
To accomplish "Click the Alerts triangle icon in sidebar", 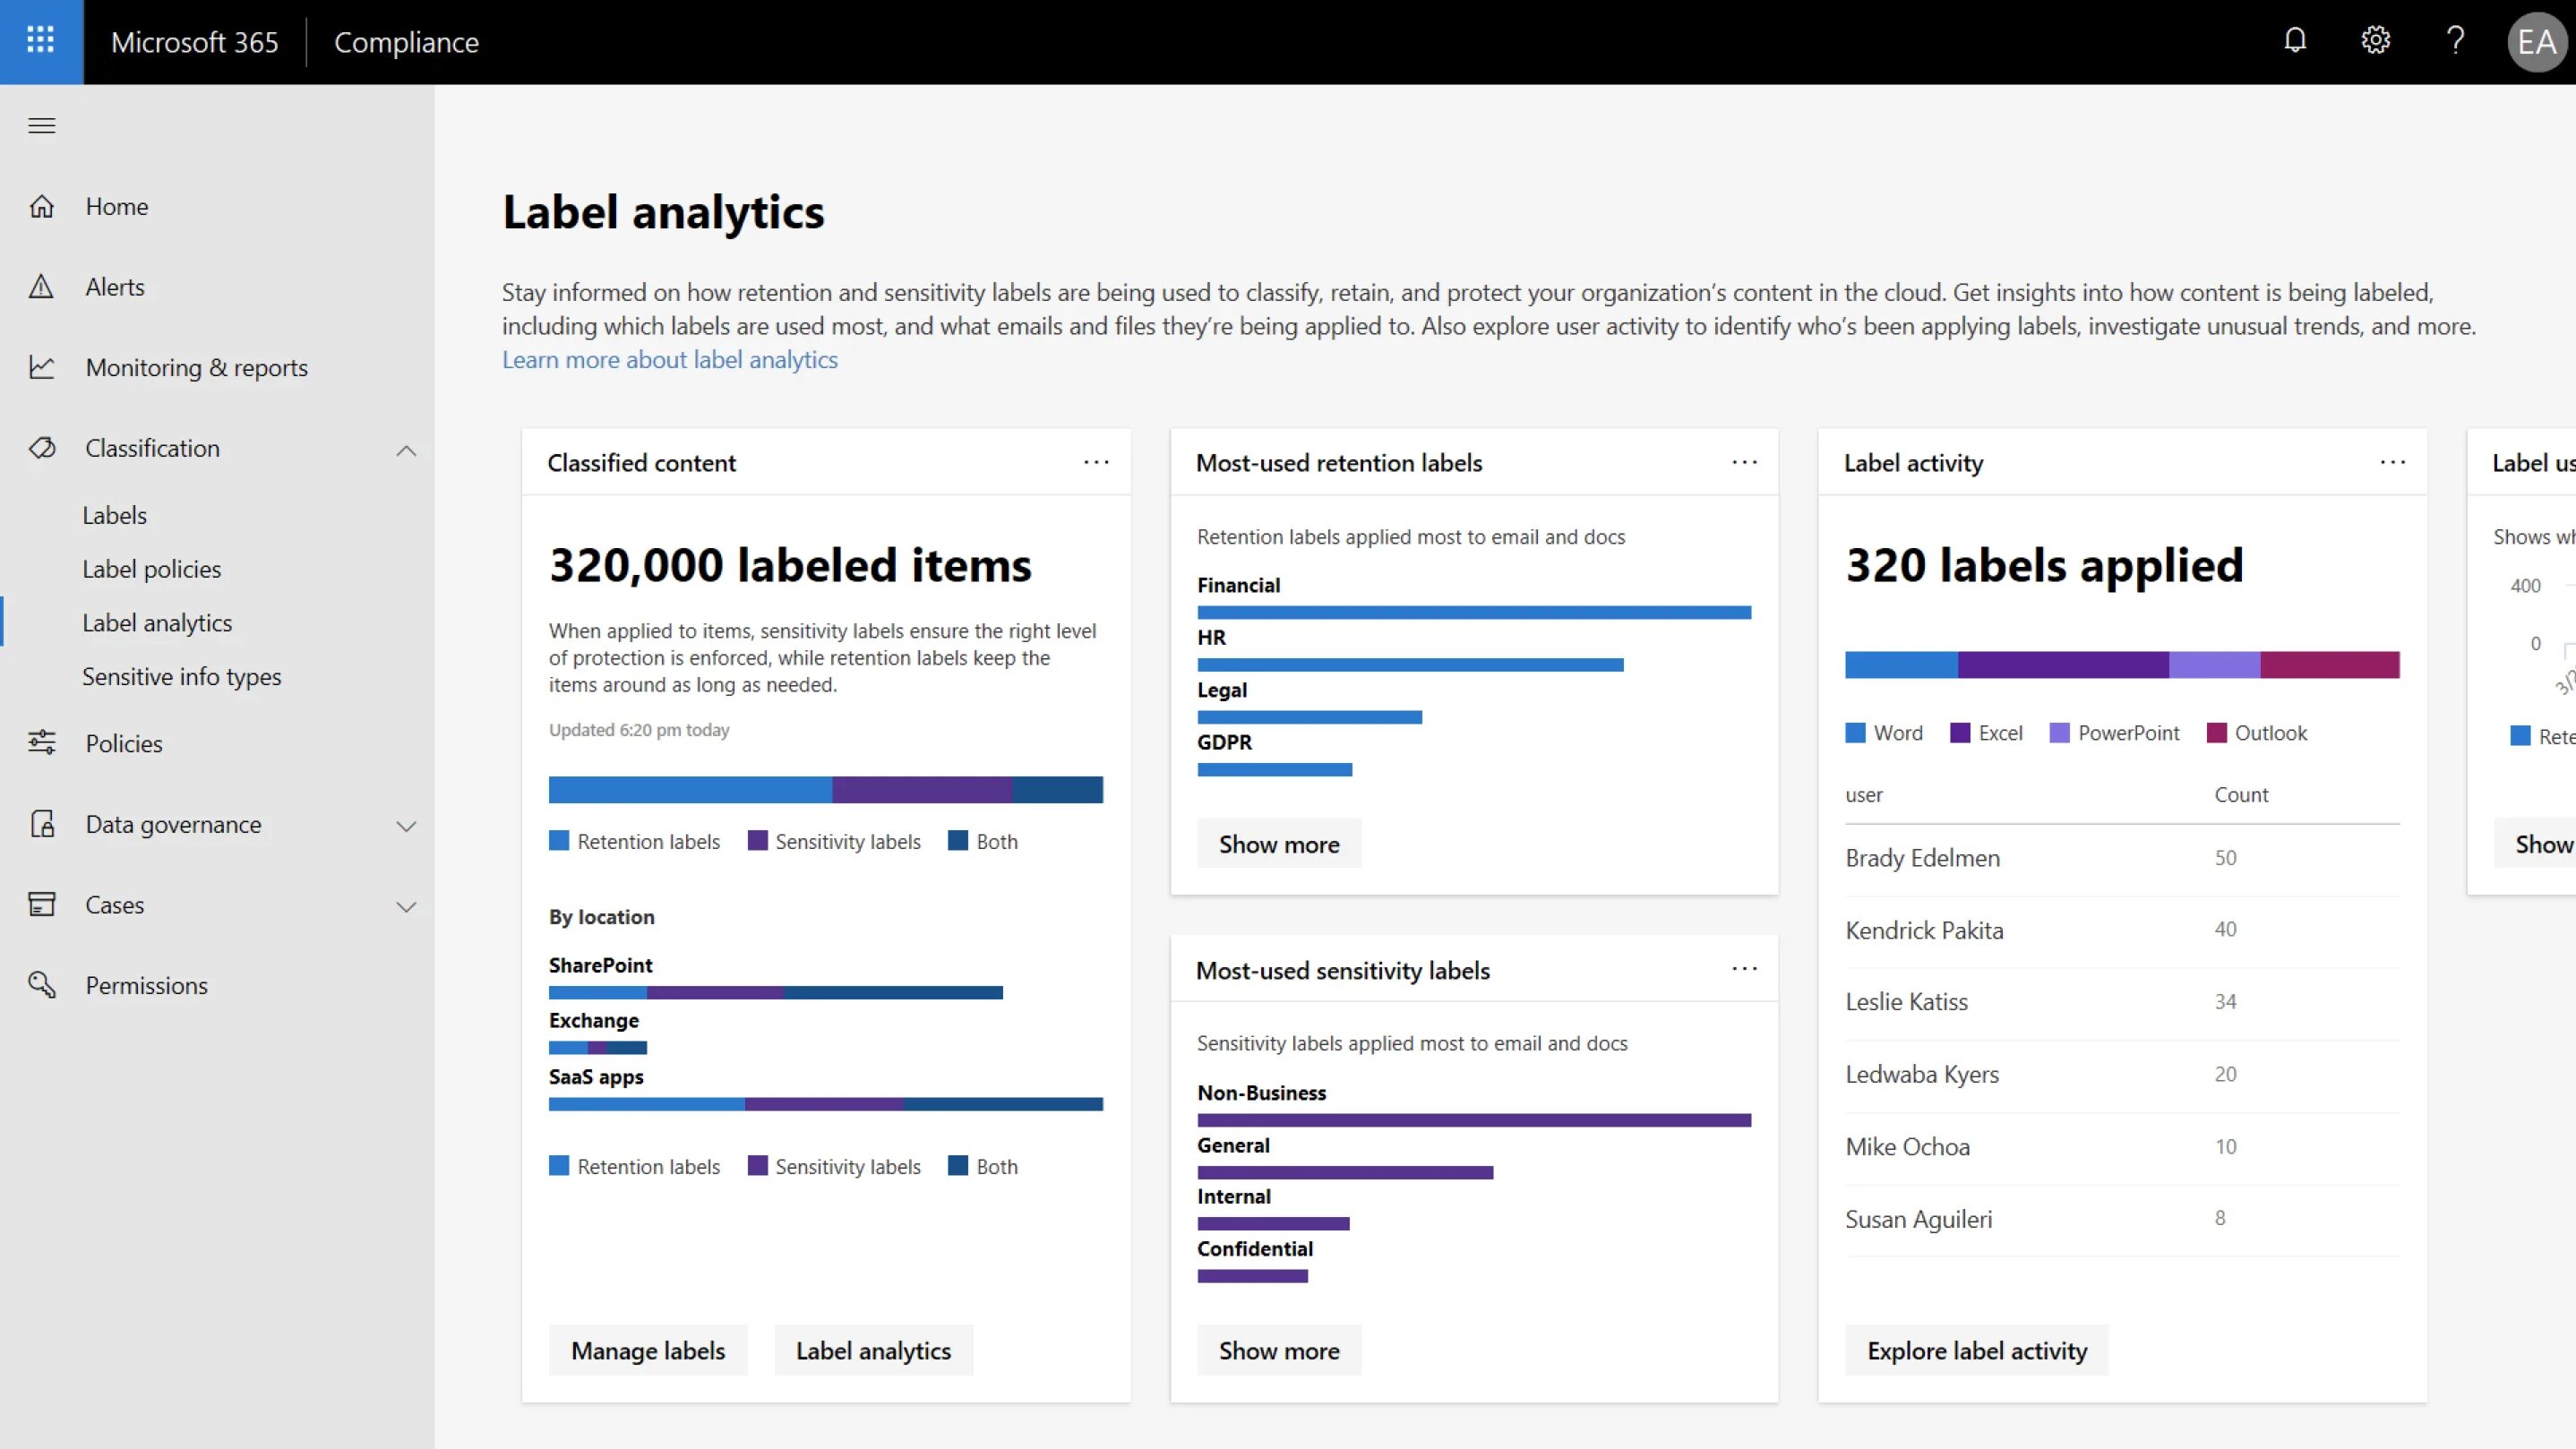I will pos(41,287).
